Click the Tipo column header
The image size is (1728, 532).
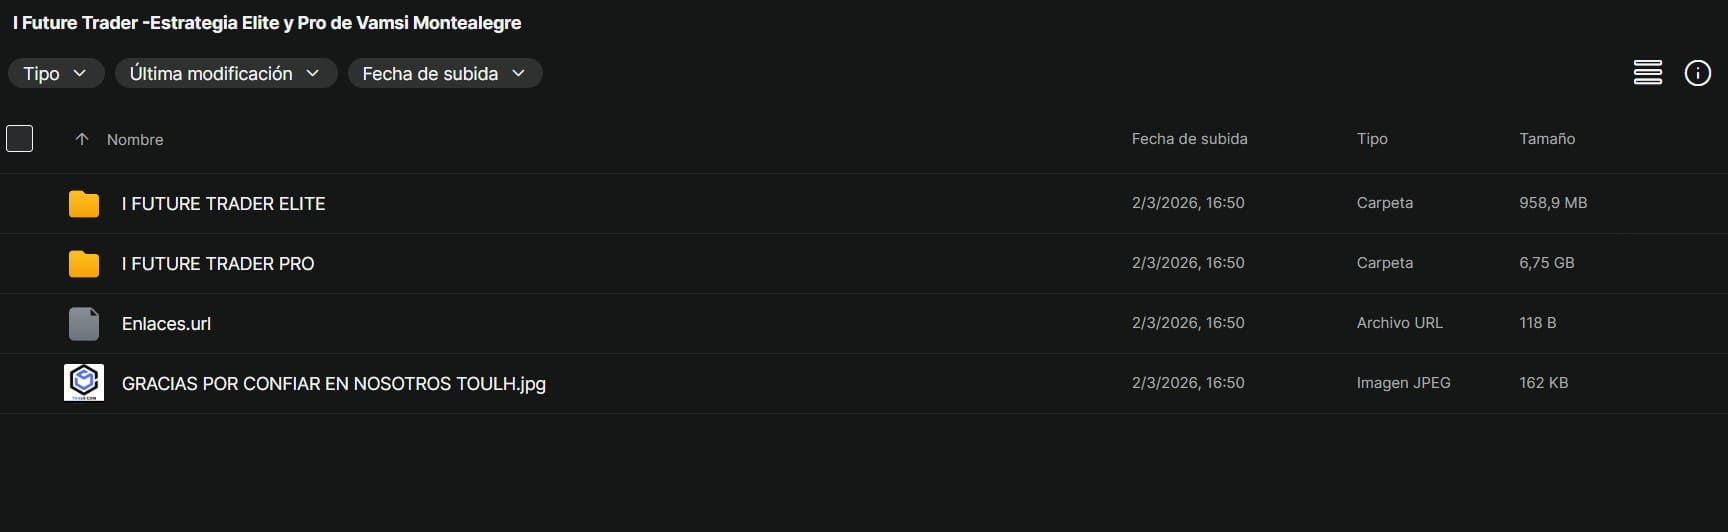coord(1371,139)
